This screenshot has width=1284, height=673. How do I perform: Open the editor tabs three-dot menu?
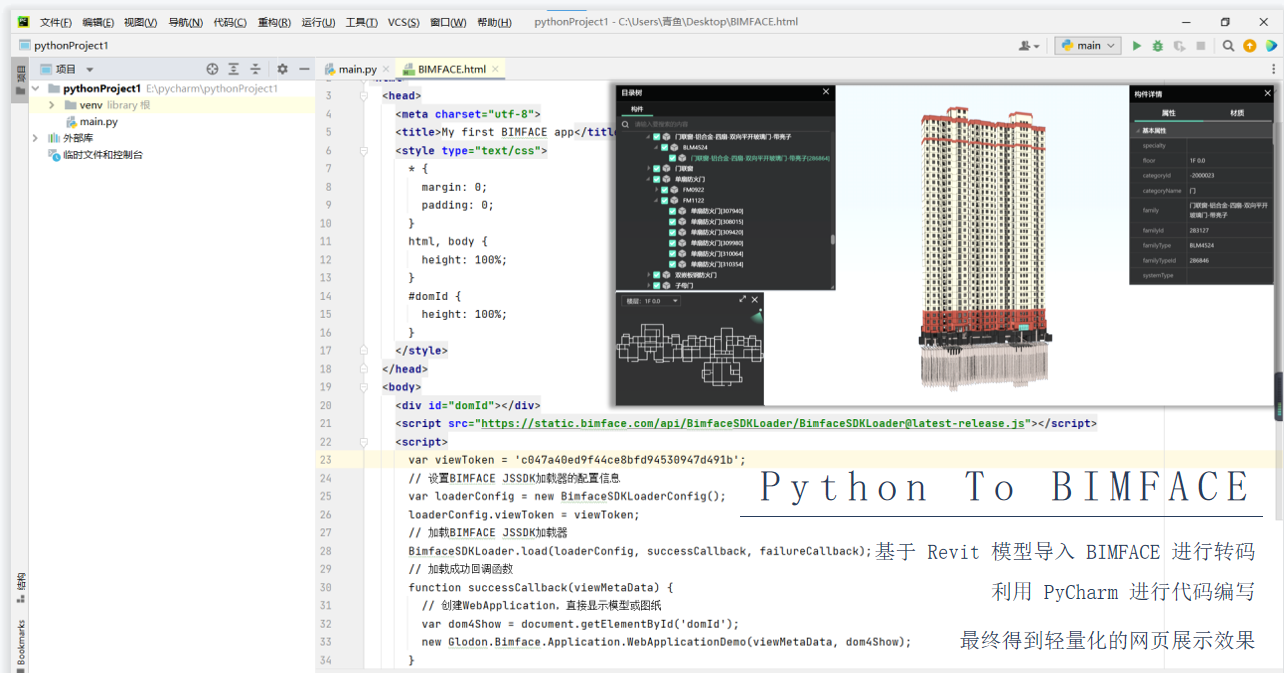tap(1273, 69)
